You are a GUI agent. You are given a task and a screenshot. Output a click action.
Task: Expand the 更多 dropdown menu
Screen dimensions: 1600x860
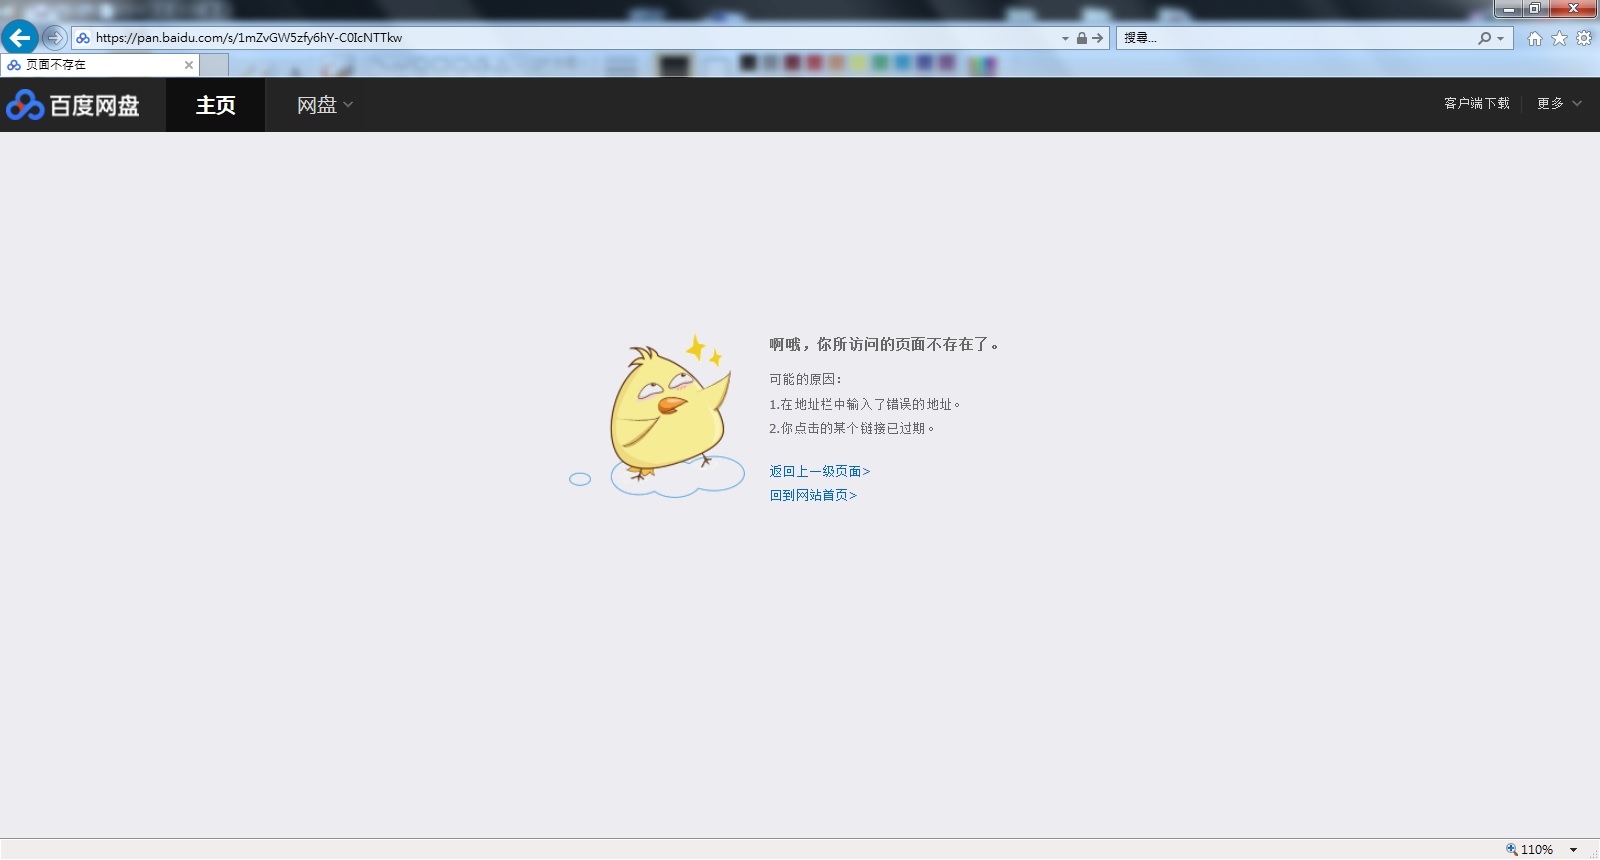[x=1558, y=103]
